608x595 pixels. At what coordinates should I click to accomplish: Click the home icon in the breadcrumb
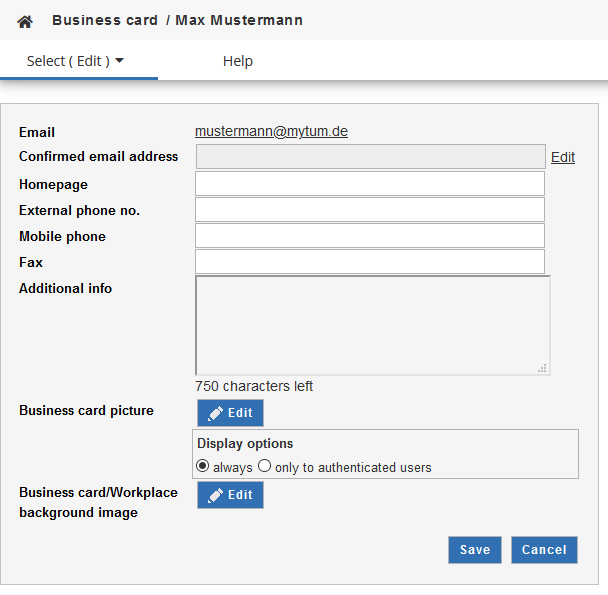[25, 21]
